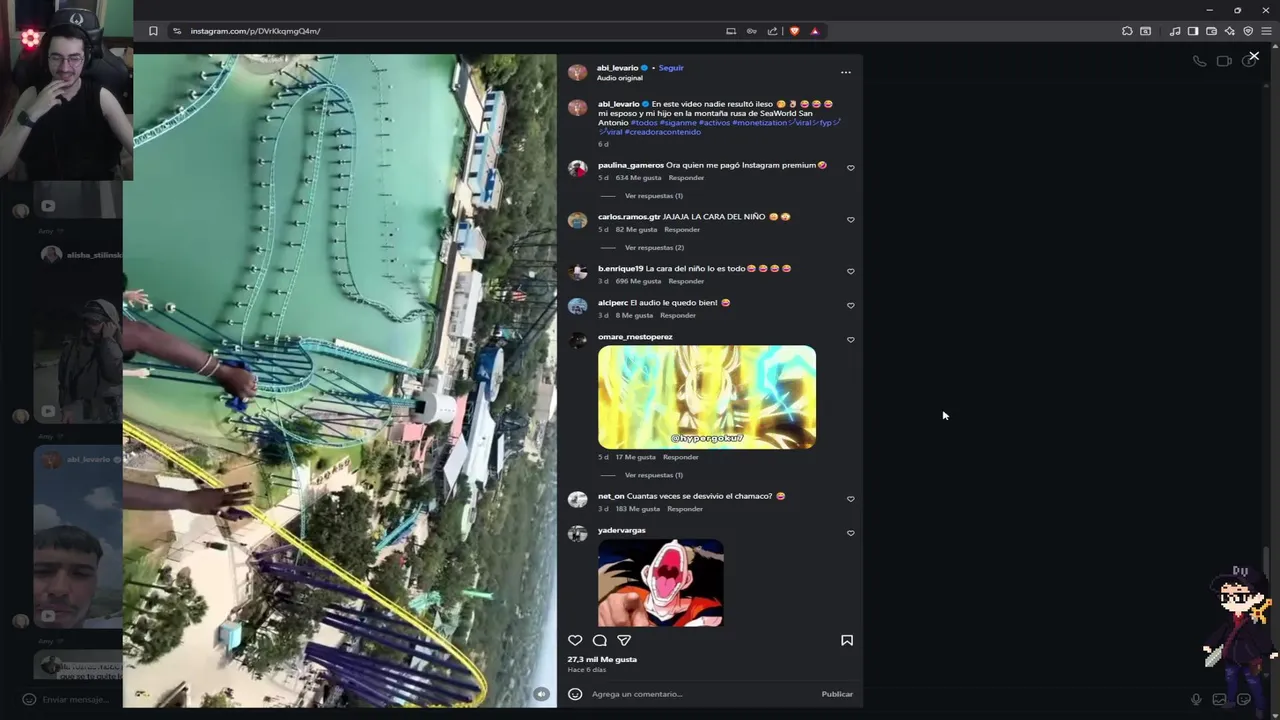1280x720 pixels.
Task: Open the Leo AI sparkle icon
Action: click(x=1229, y=31)
